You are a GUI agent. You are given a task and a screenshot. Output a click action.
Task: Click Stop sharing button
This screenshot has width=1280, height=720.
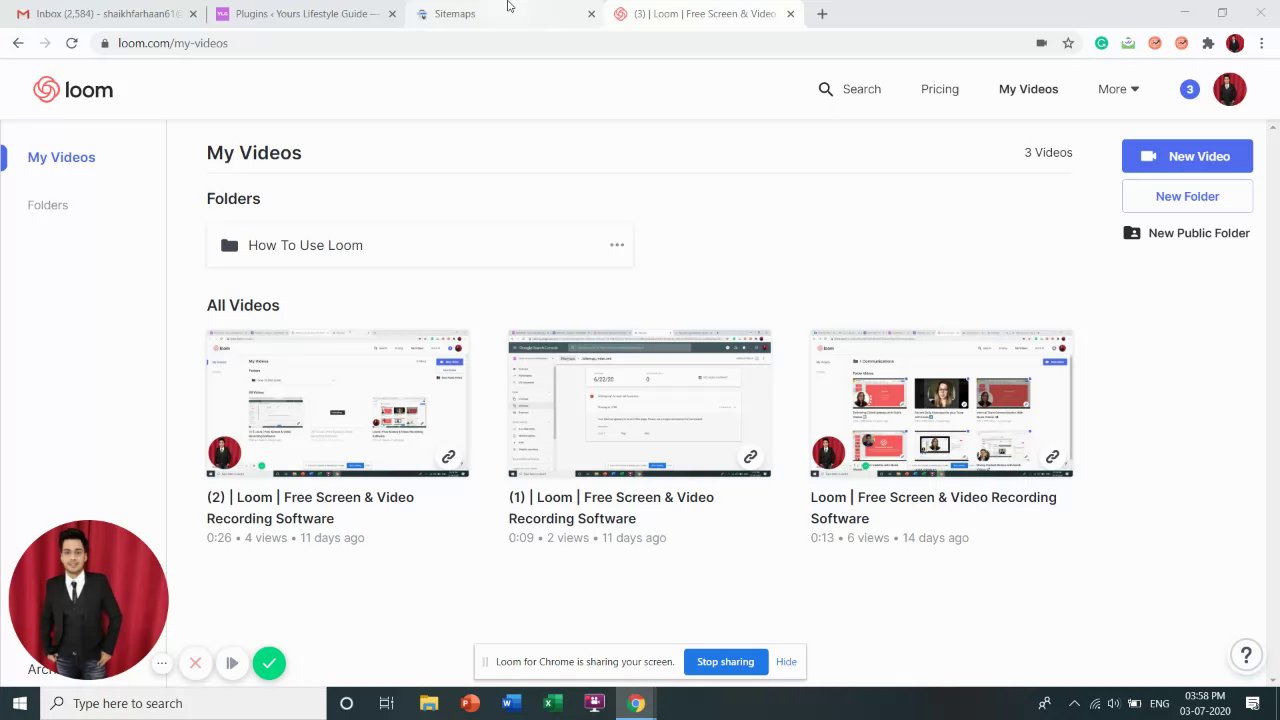coord(725,662)
